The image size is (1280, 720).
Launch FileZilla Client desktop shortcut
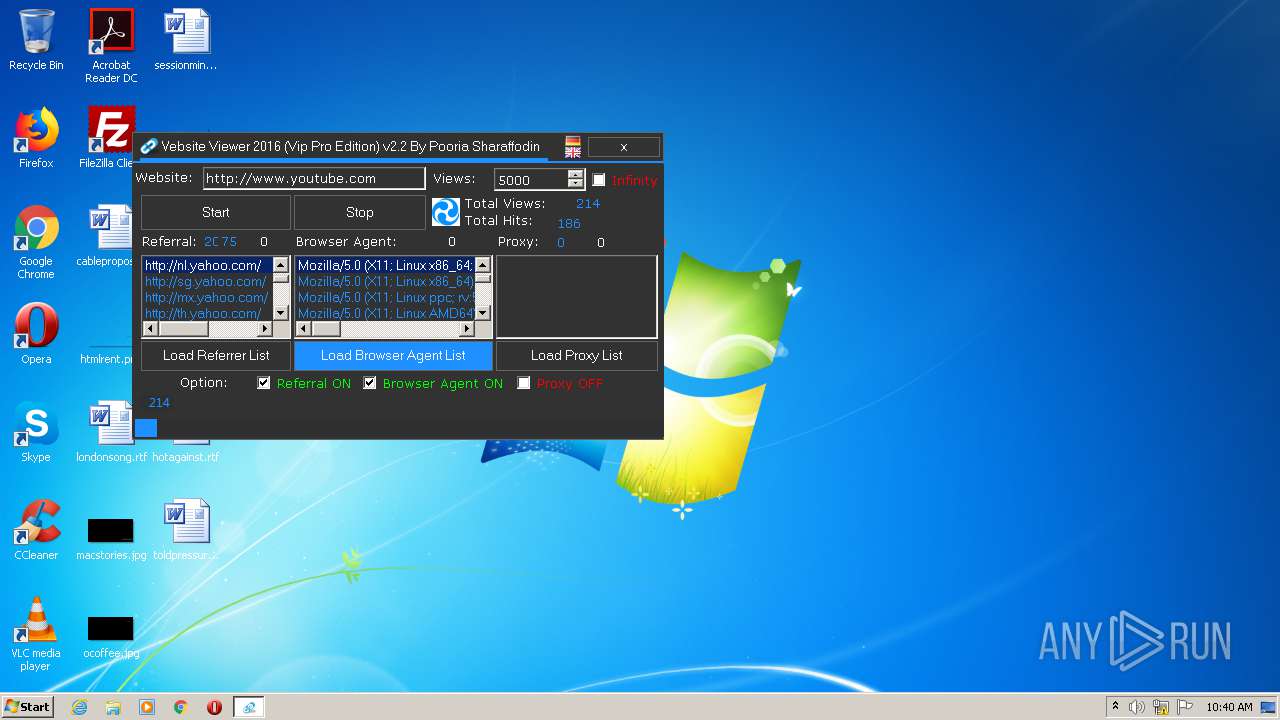click(109, 138)
